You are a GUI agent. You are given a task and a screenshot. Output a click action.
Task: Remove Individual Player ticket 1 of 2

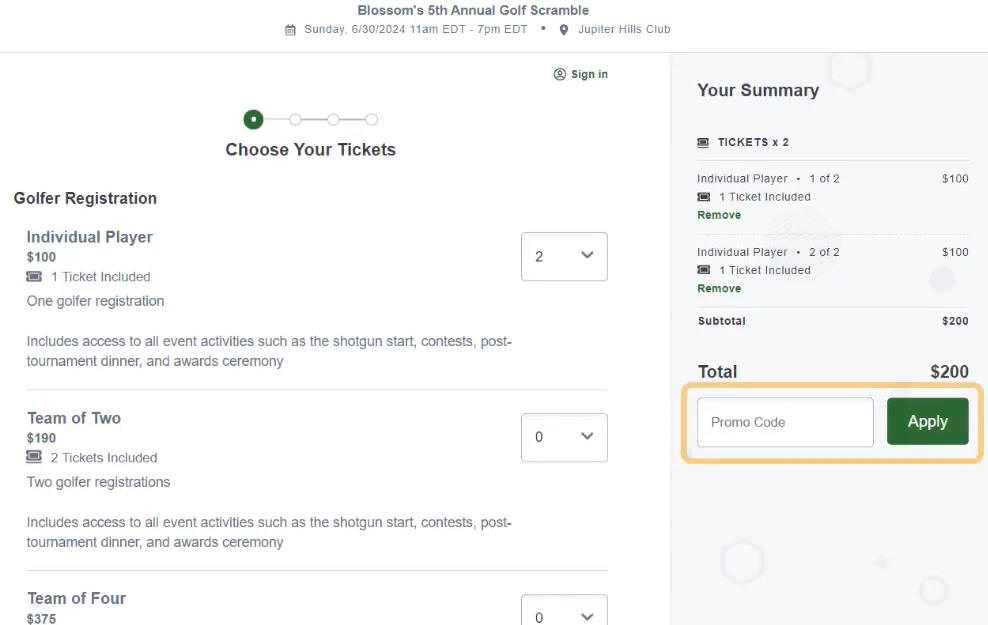tap(719, 215)
